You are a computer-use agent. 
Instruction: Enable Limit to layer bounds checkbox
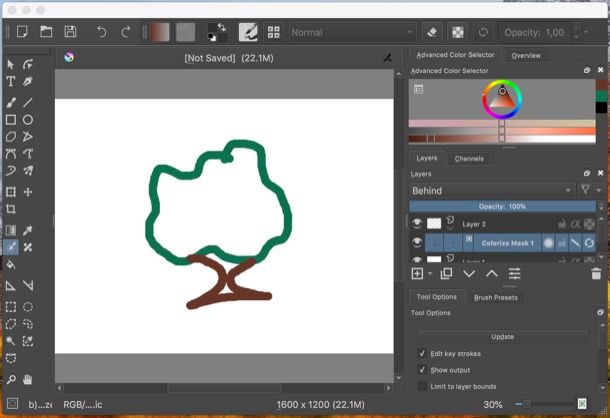click(x=422, y=386)
